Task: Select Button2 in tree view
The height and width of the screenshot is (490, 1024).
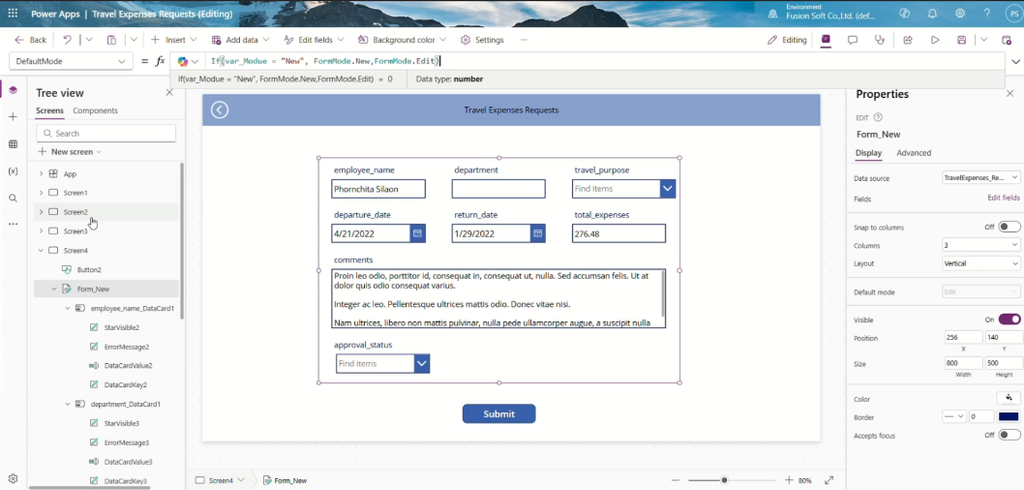Action: tap(89, 269)
